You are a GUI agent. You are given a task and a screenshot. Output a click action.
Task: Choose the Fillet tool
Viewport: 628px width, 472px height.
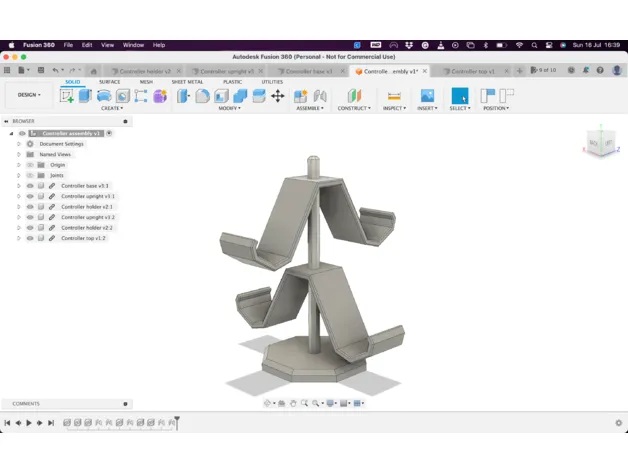coord(202,96)
